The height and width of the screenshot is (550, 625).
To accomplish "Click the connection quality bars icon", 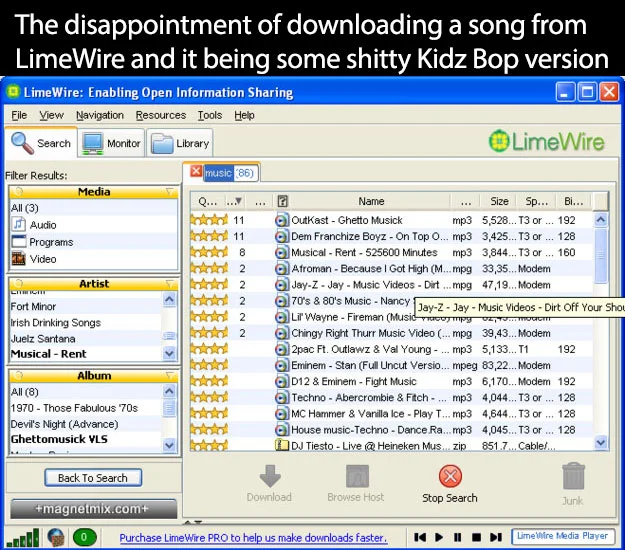I will point(23,537).
